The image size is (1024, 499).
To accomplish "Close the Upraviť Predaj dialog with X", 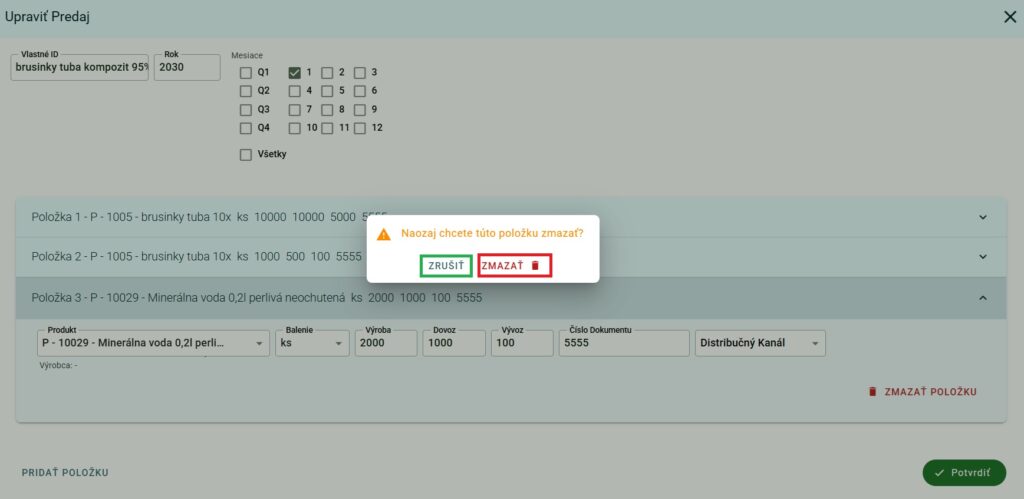I will pyautogui.click(x=1009, y=17).
